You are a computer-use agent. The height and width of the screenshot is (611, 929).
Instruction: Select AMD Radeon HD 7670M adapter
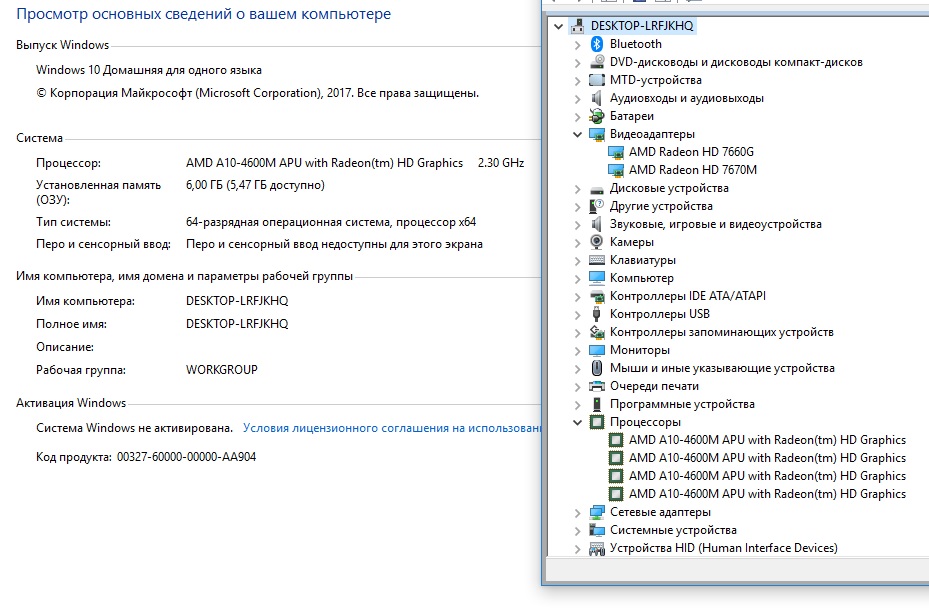pyautogui.click(x=692, y=170)
